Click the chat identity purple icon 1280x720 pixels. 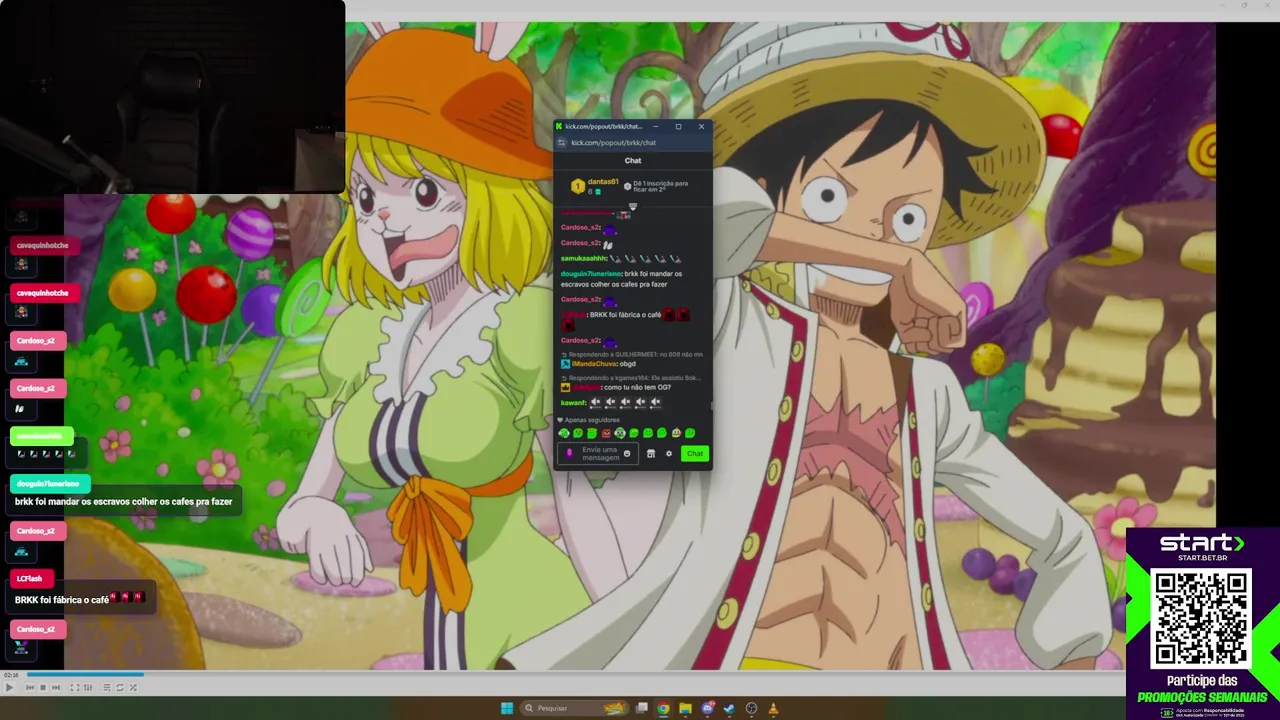[569, 453]
